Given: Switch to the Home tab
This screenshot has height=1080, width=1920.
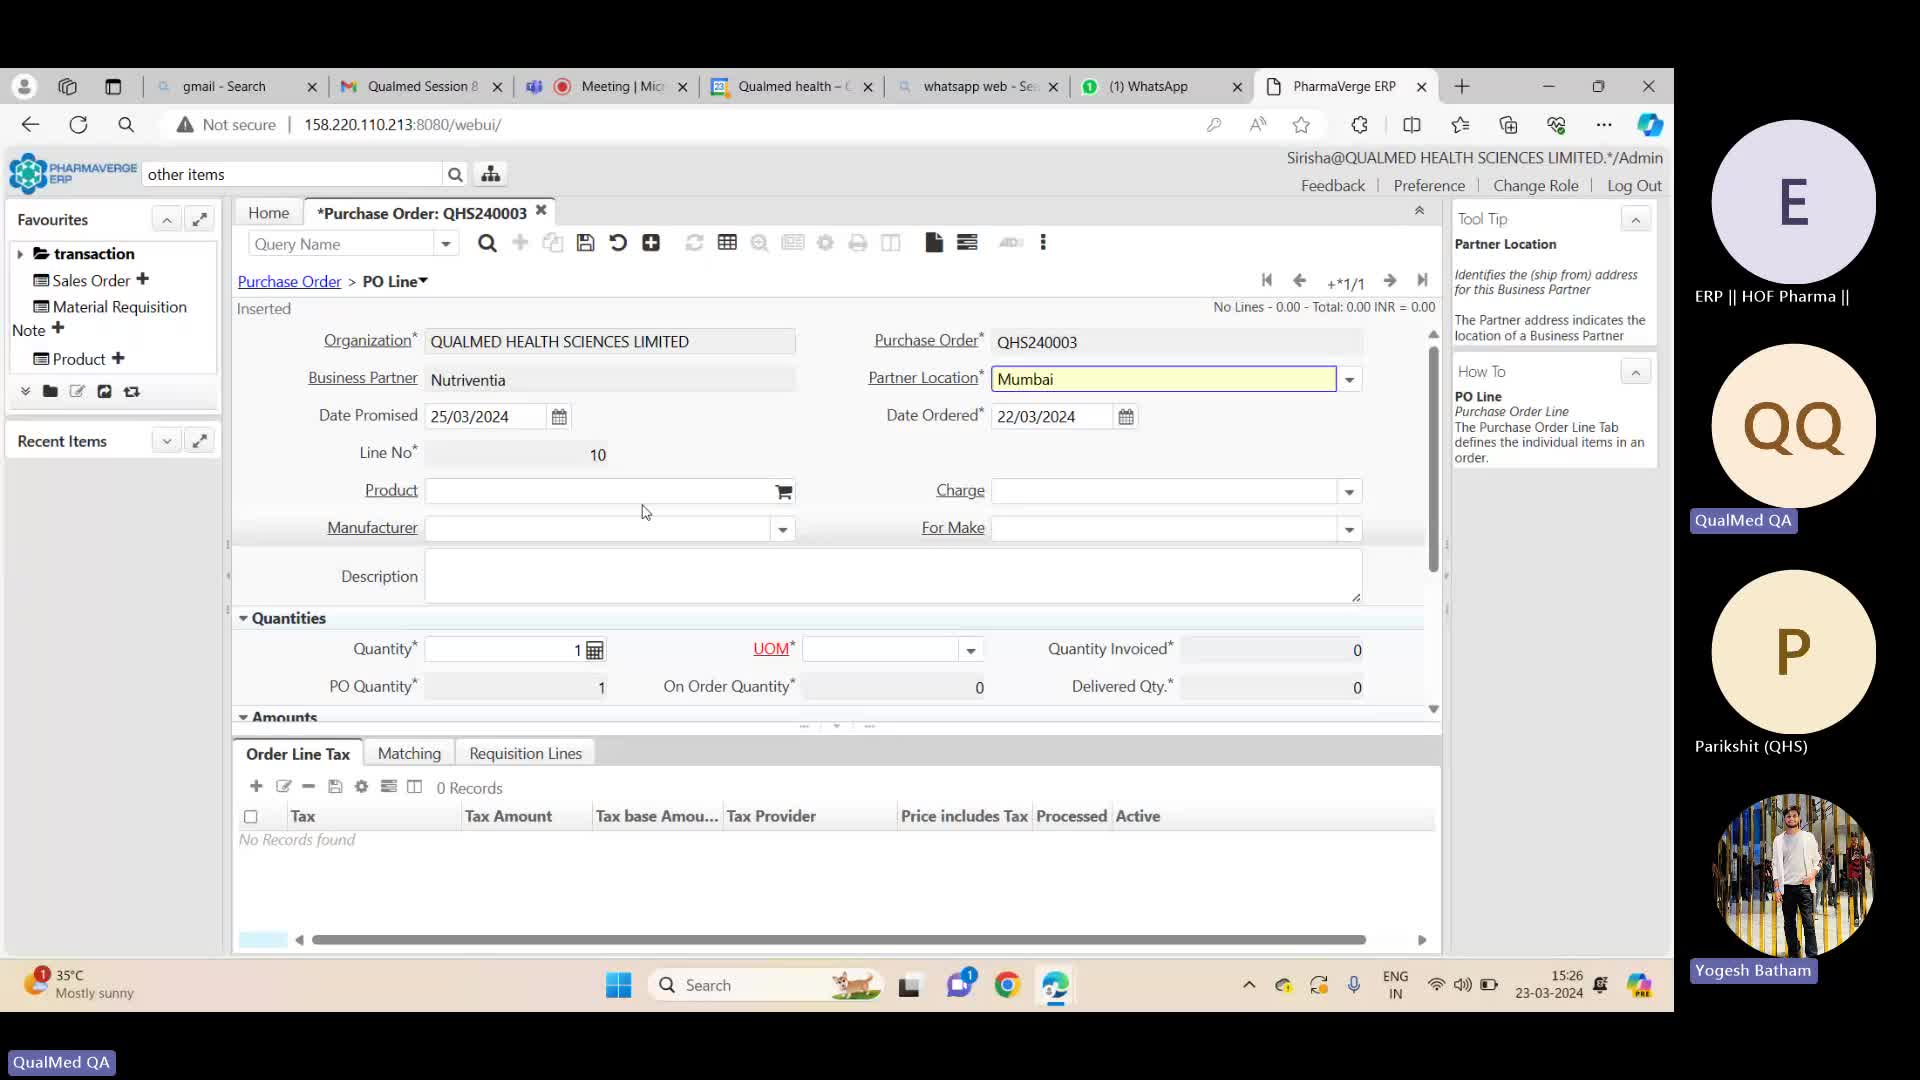Looking at the screenshot, I should (268, 213).
